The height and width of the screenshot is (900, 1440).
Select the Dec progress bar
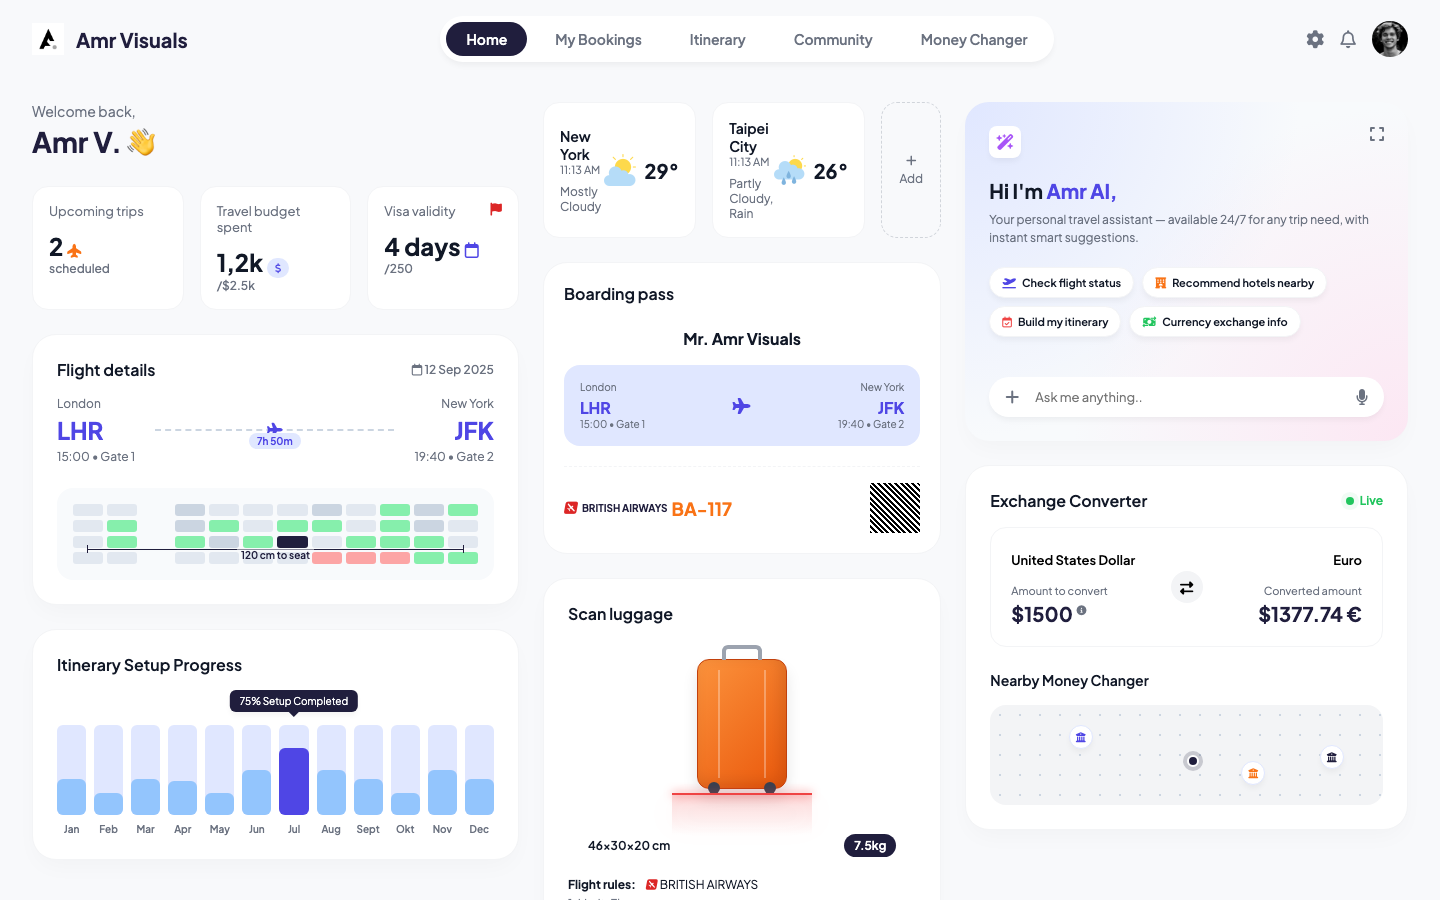point(479,770)
